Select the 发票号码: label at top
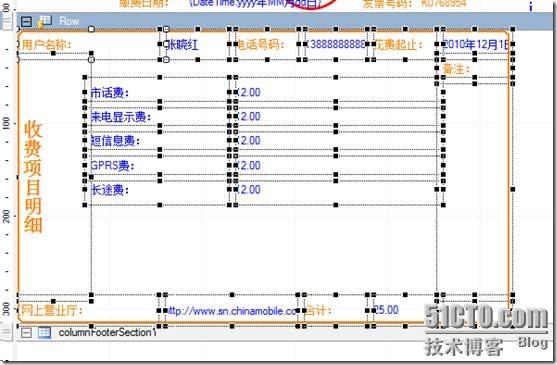This screenshot has height=365, width=557. pyautogui.click(x=388, y=4)
